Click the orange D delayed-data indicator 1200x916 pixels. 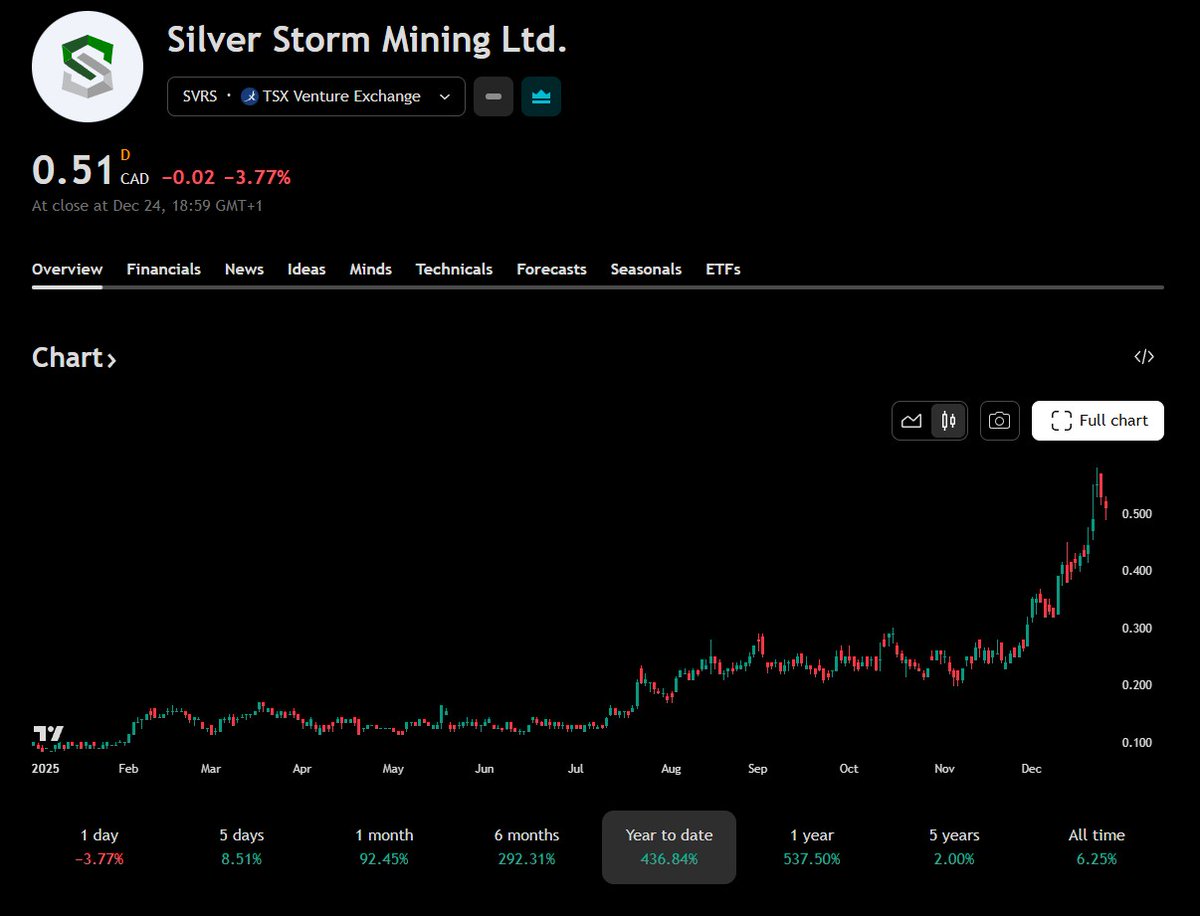pyautogui.click(x=125, y=155)
